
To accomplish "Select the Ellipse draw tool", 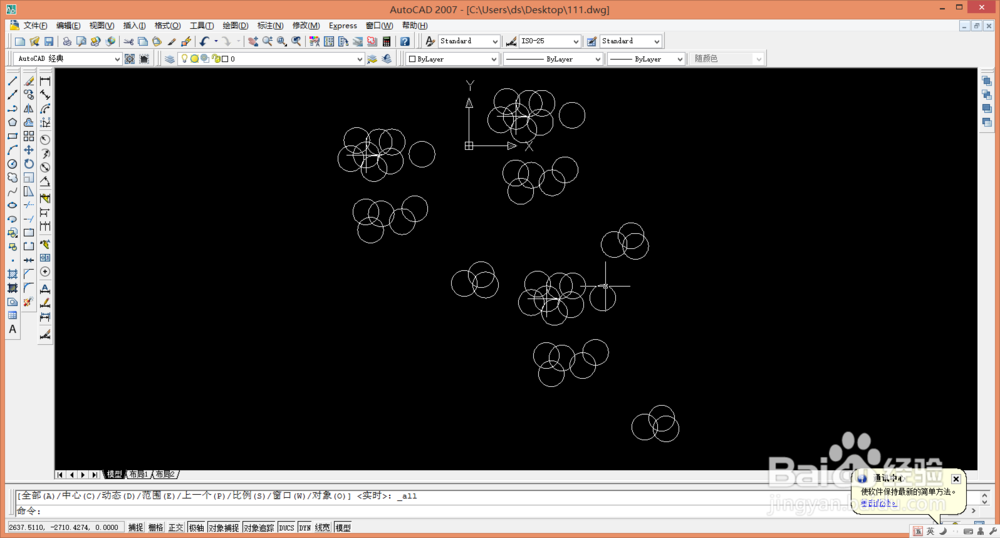I will [12, 205].
